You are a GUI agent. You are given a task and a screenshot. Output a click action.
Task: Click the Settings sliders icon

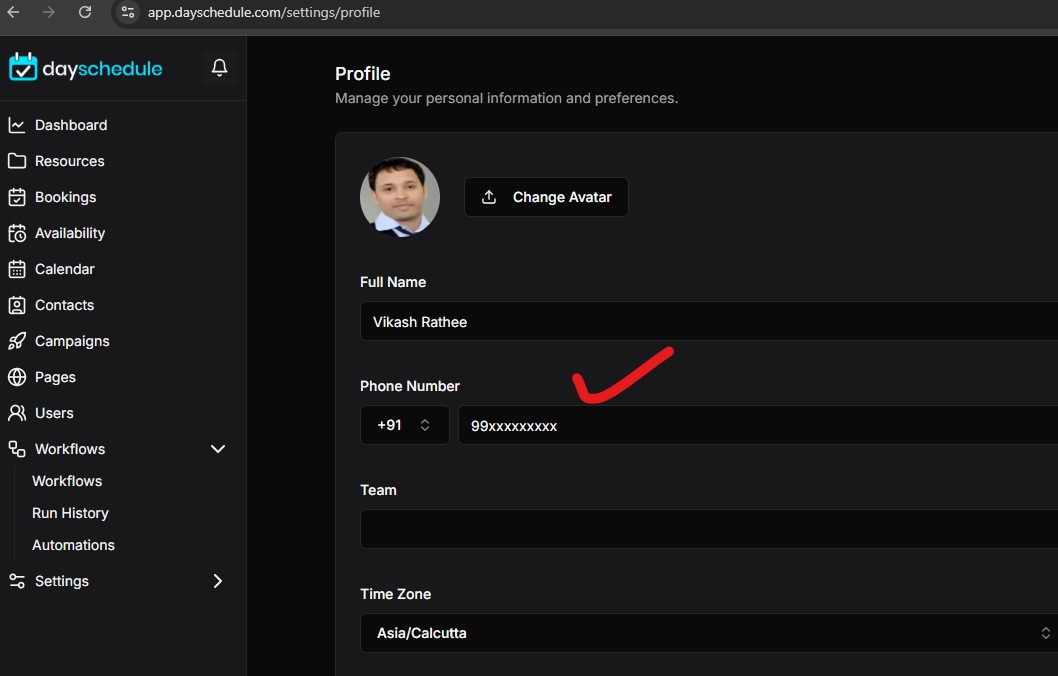coord(17,581)
